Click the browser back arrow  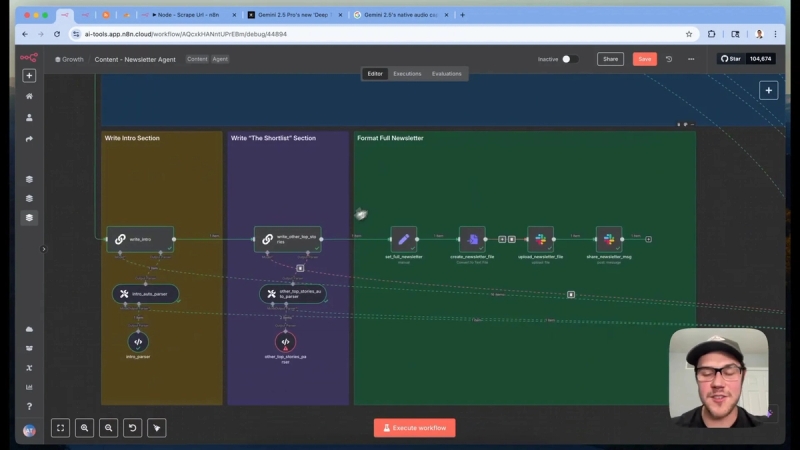[25, 34]
